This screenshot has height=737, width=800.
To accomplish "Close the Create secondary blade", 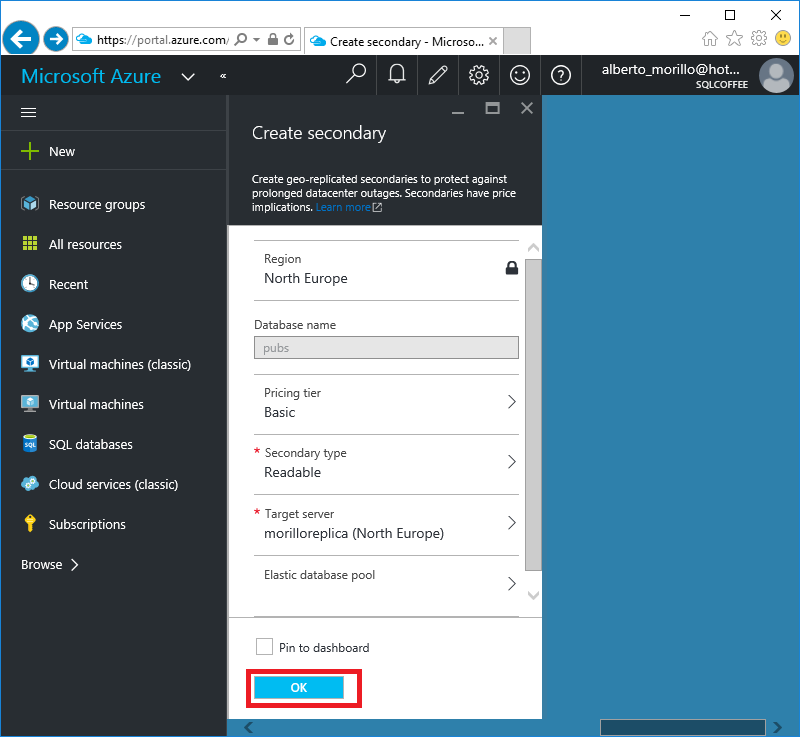I will [527, 108].
